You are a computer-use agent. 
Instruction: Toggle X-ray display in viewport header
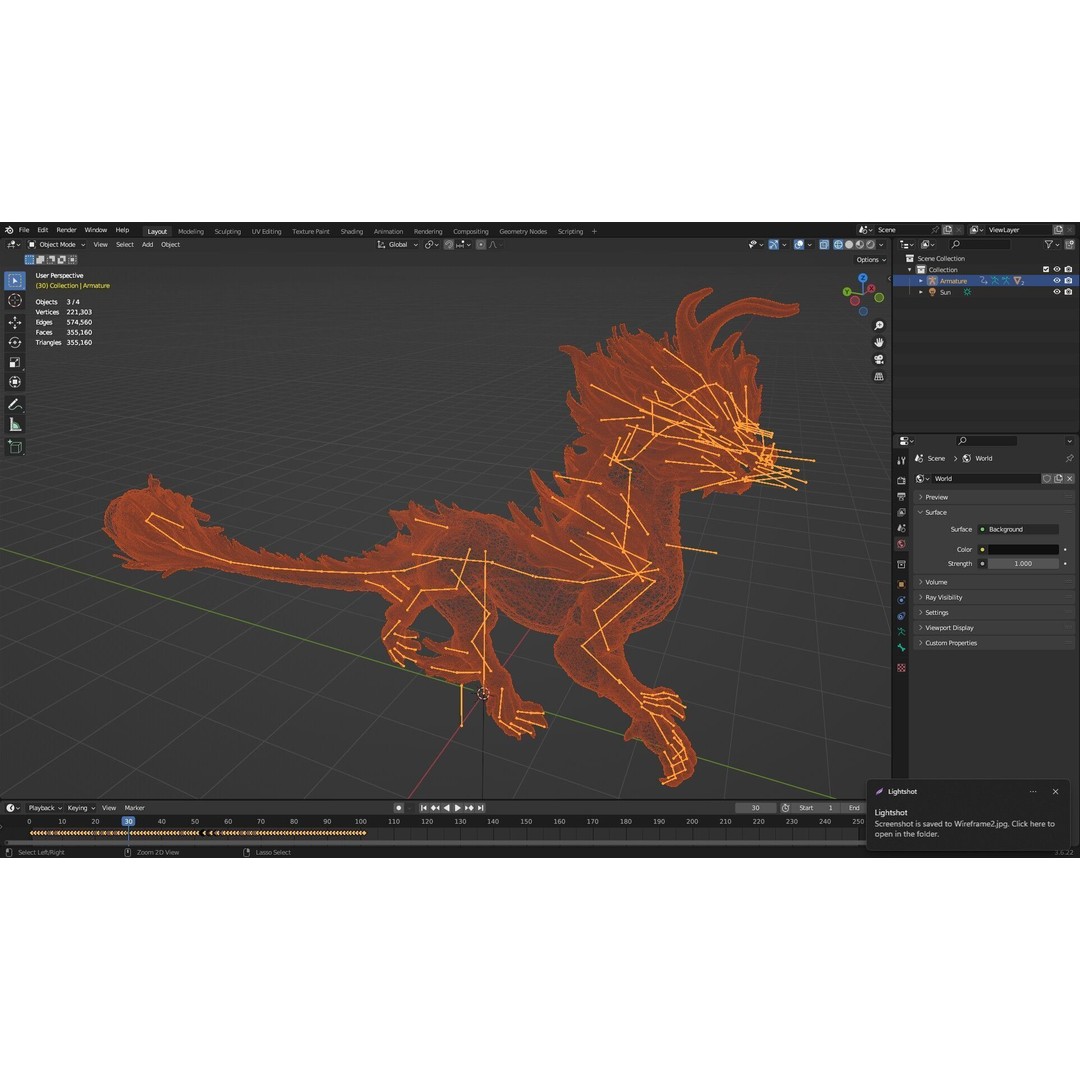coord(824,245)
